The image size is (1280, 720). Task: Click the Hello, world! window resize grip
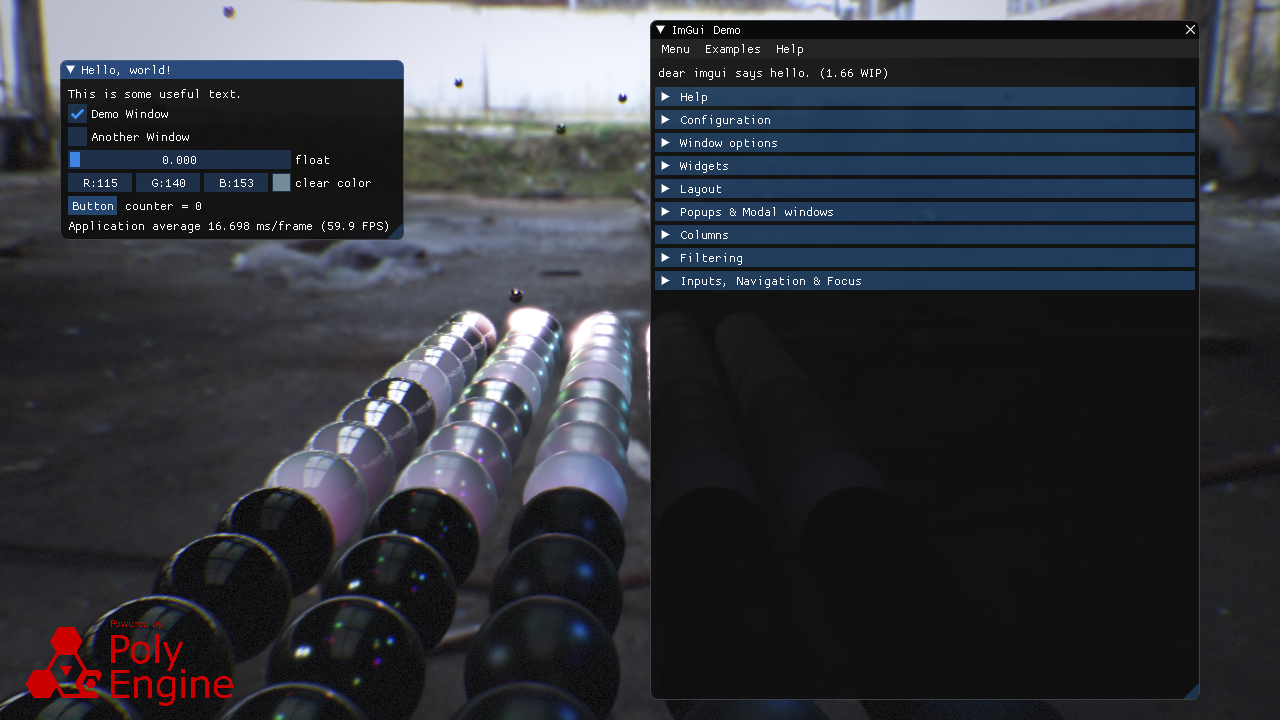click(396, 232)
